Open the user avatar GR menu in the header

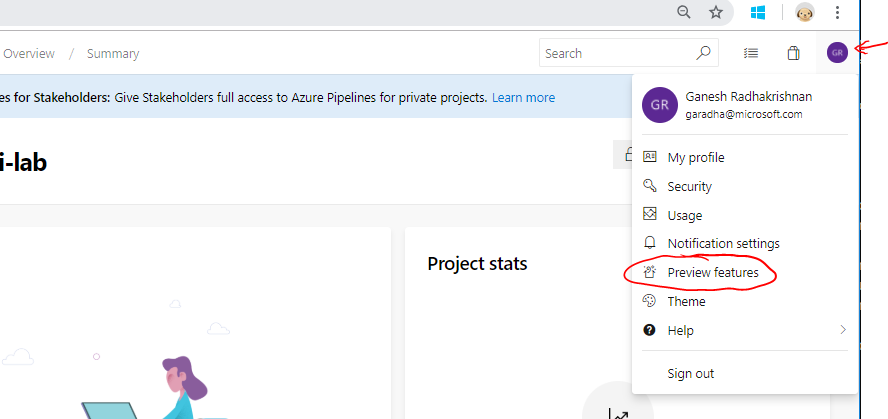tap(837, 53)
